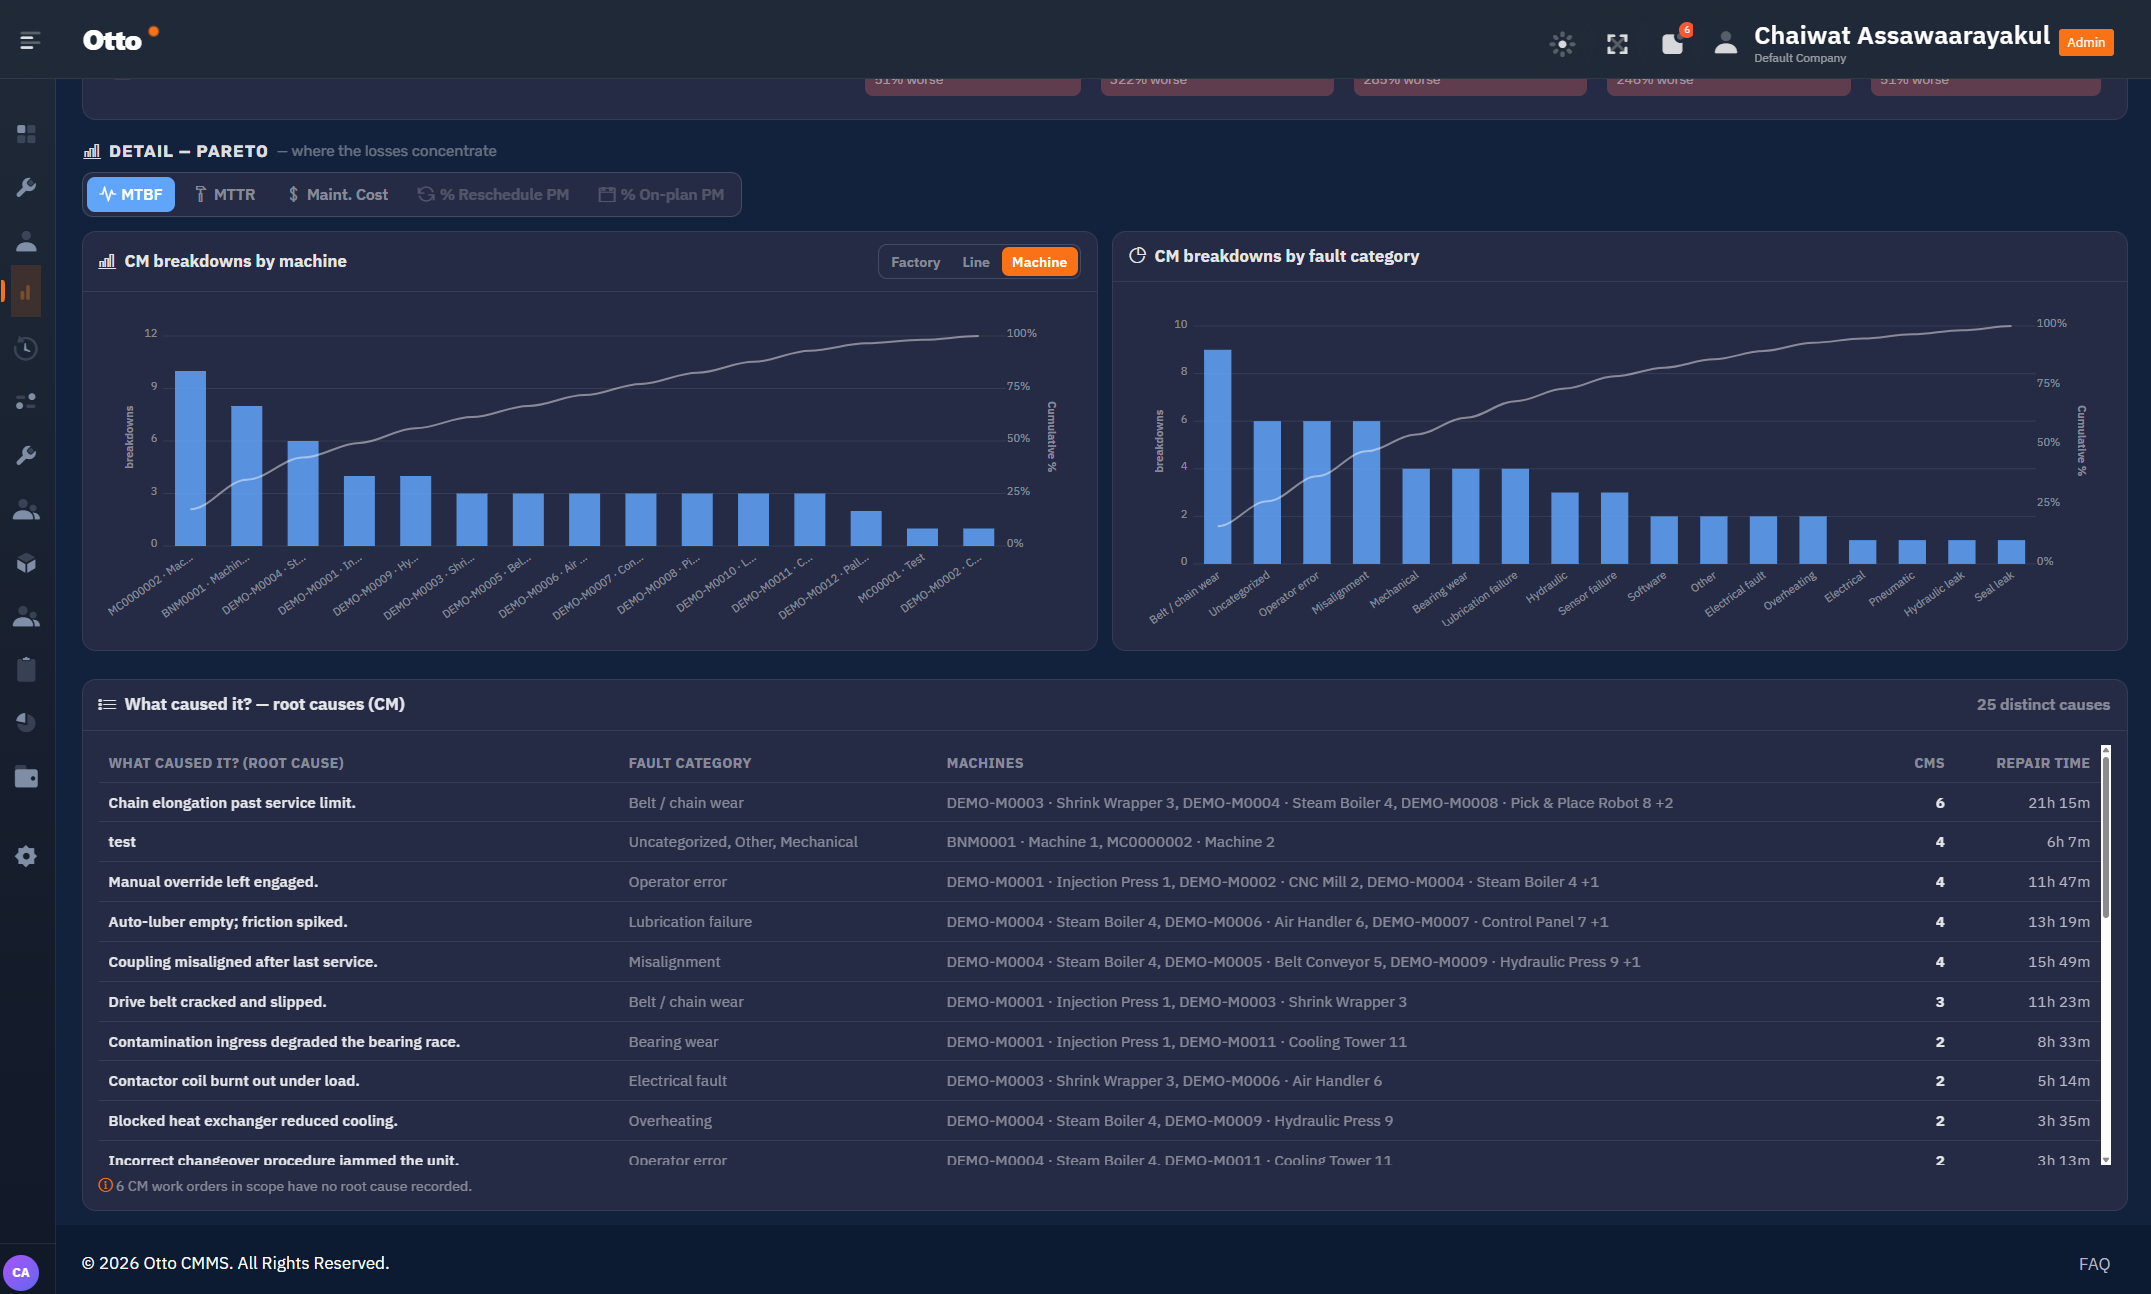Select row 'Drive belt cracked and slipped.'
The width and height of the screenshot is (2151, 1294).
1099,1002
